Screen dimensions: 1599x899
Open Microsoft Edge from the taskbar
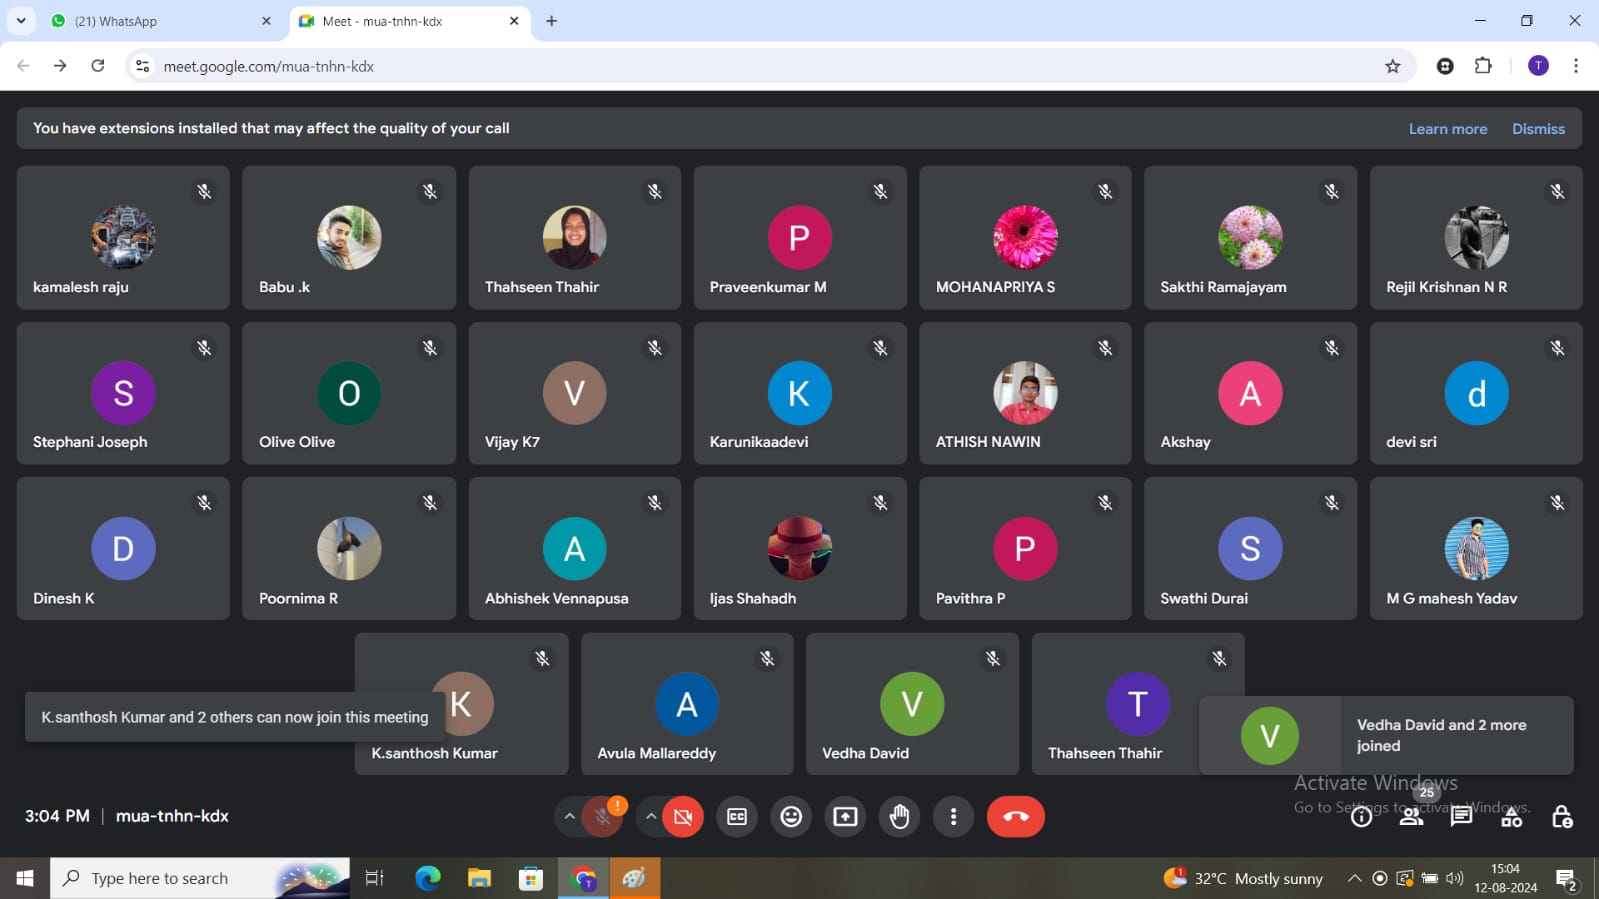[428, 878]
